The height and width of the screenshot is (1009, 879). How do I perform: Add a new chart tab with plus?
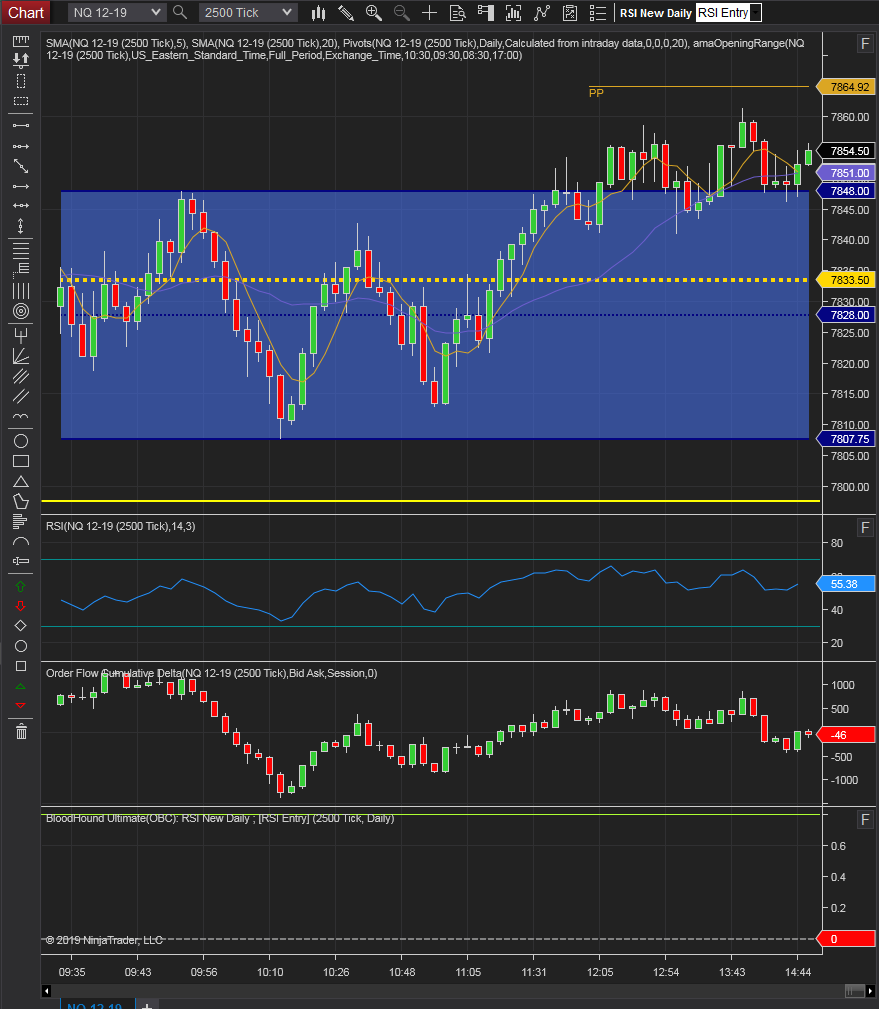[x=147, y=1004]
